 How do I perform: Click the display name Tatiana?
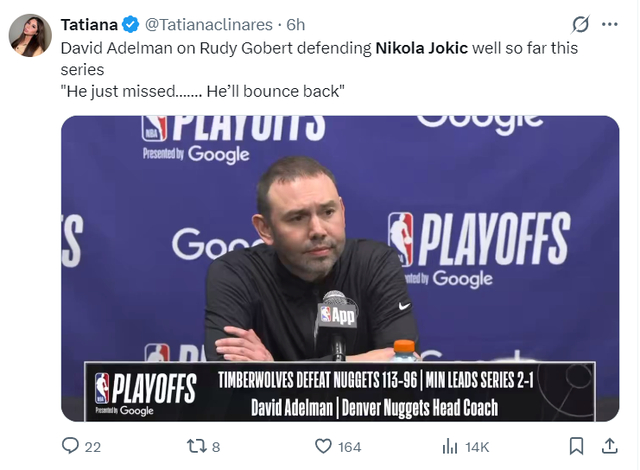pyautogui.click(x=88, y=24)
